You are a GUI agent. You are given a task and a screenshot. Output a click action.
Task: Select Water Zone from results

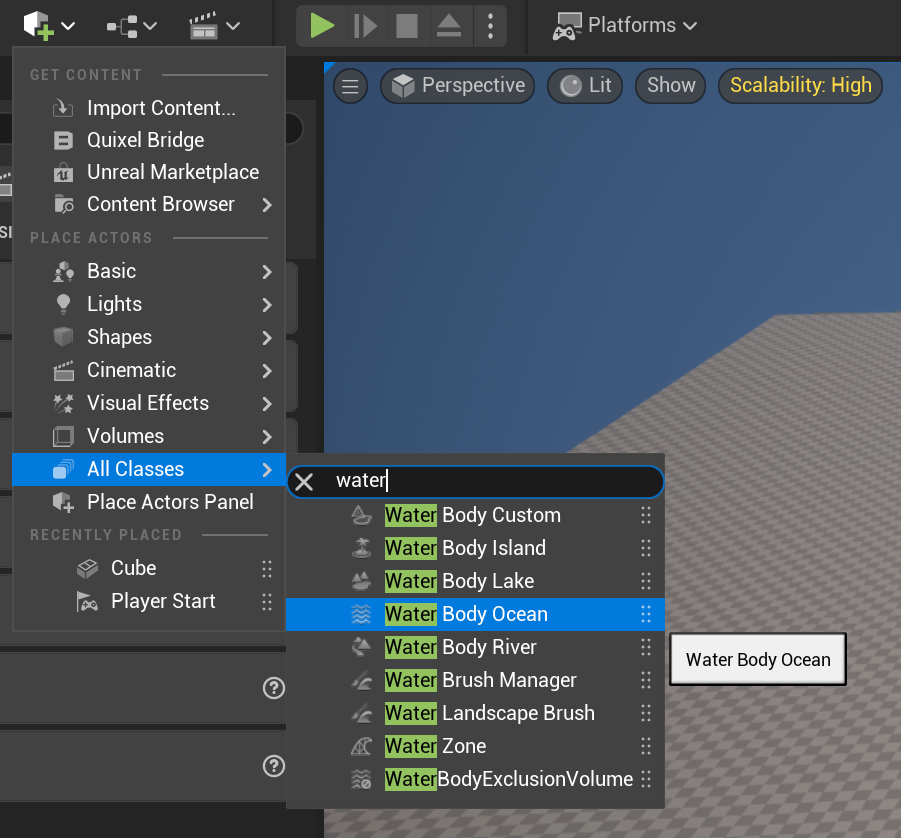point(475,746)
